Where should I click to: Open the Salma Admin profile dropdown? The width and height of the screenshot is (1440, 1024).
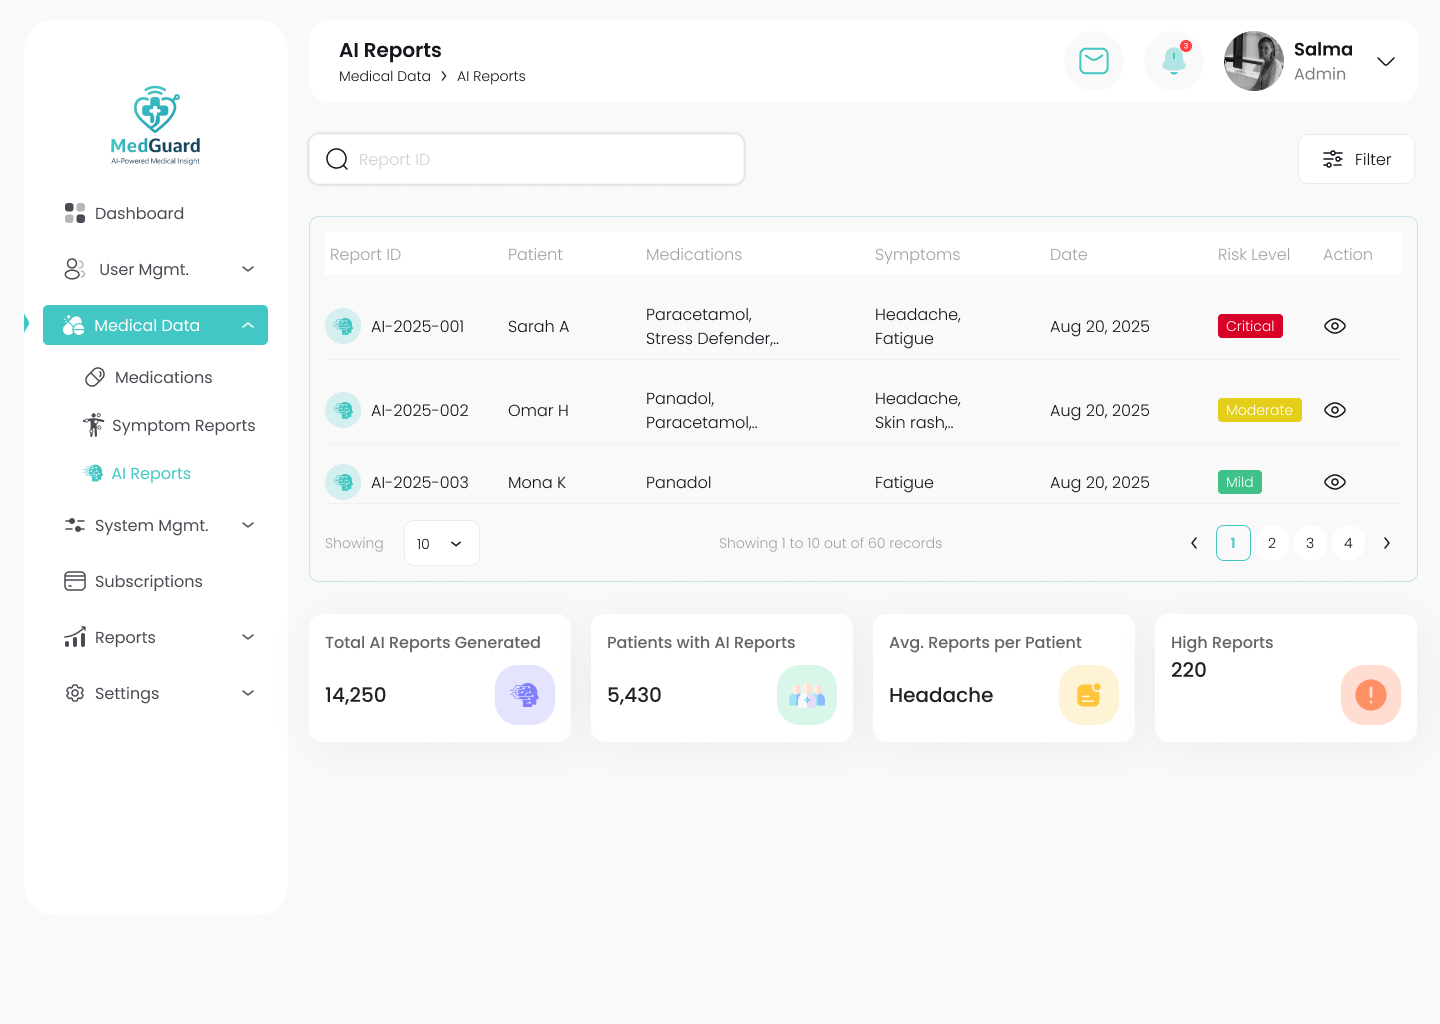coord(1385,61)
